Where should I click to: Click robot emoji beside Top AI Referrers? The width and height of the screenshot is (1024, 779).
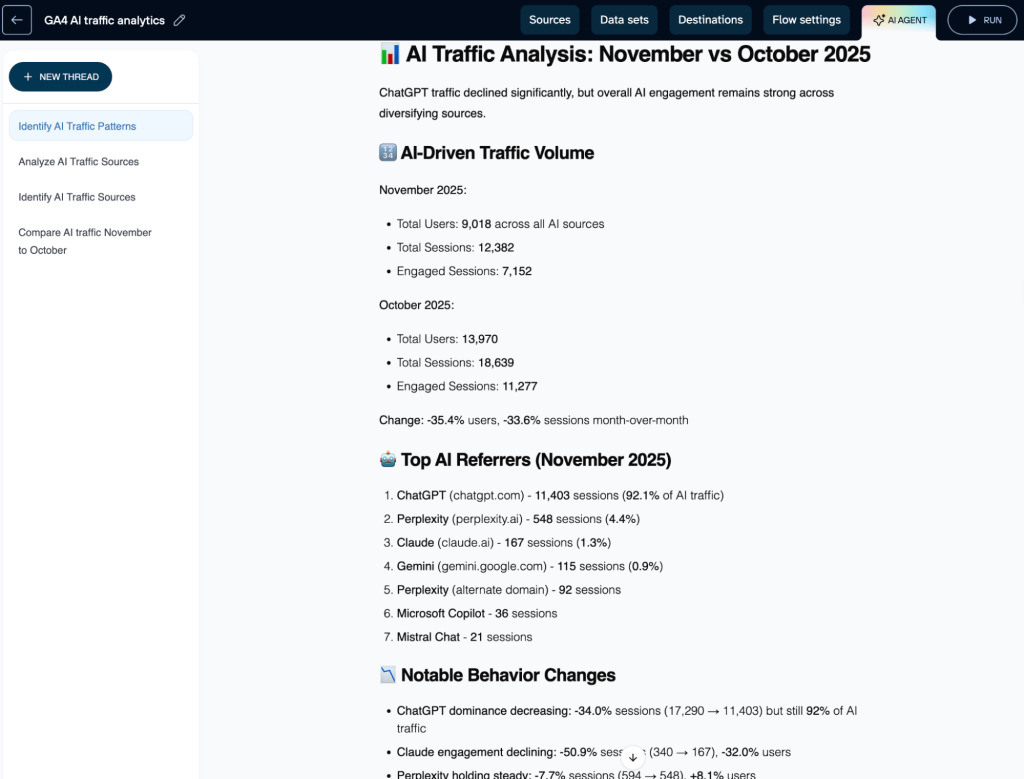(388, 460)
